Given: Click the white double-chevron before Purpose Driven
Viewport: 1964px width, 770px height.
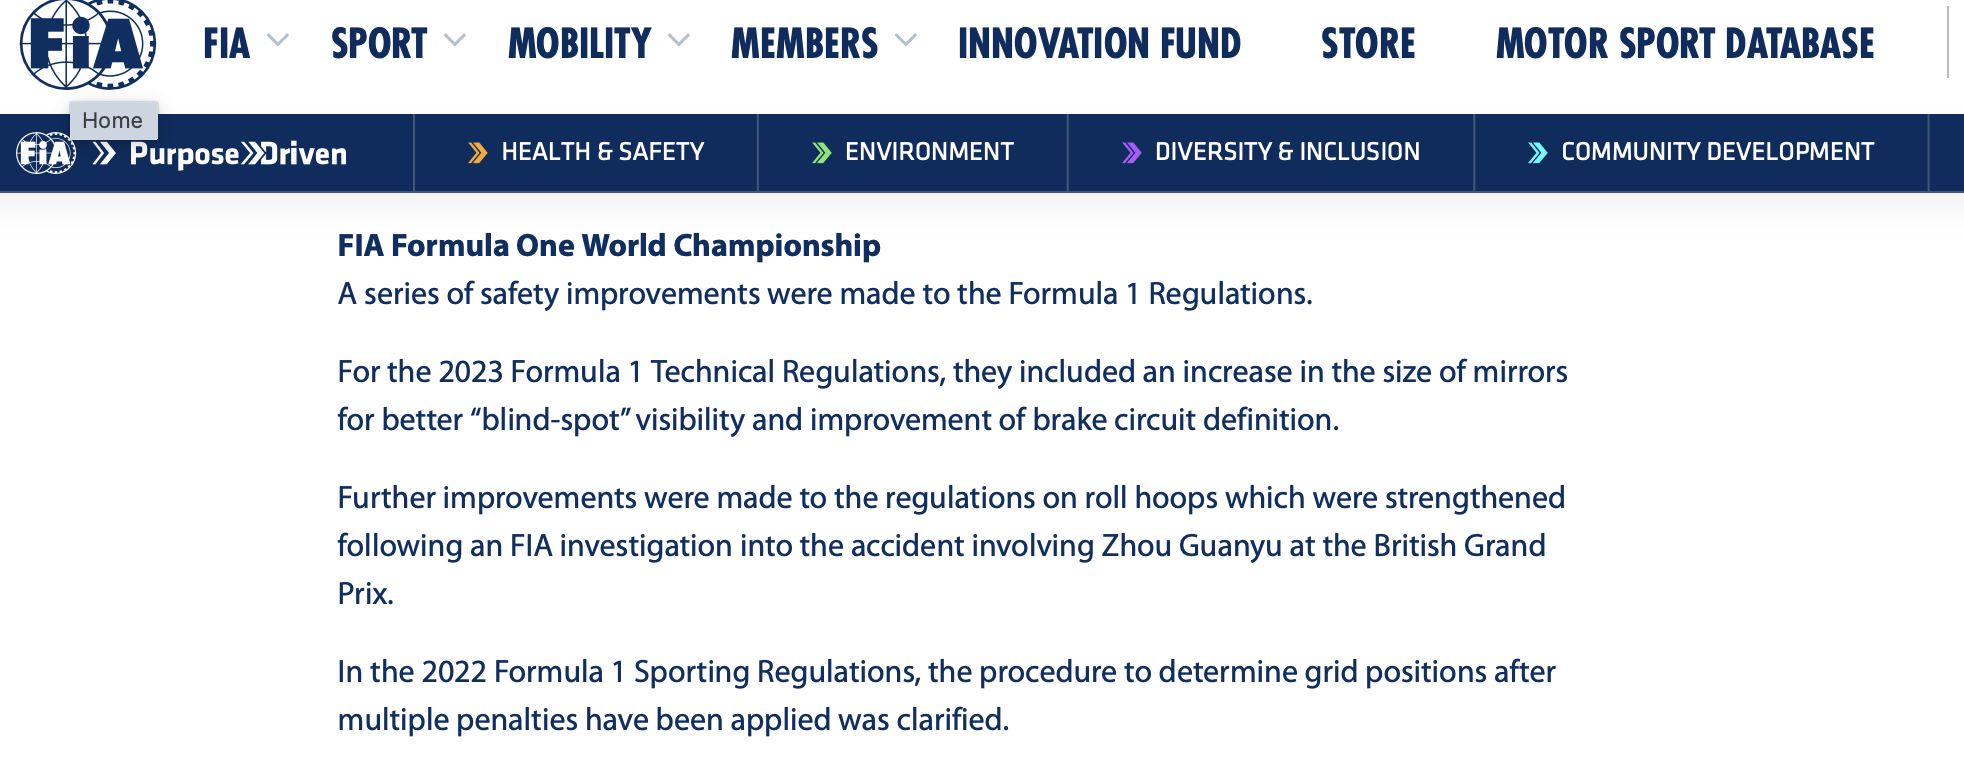Looking at the screenshot, I should (105, 153).
